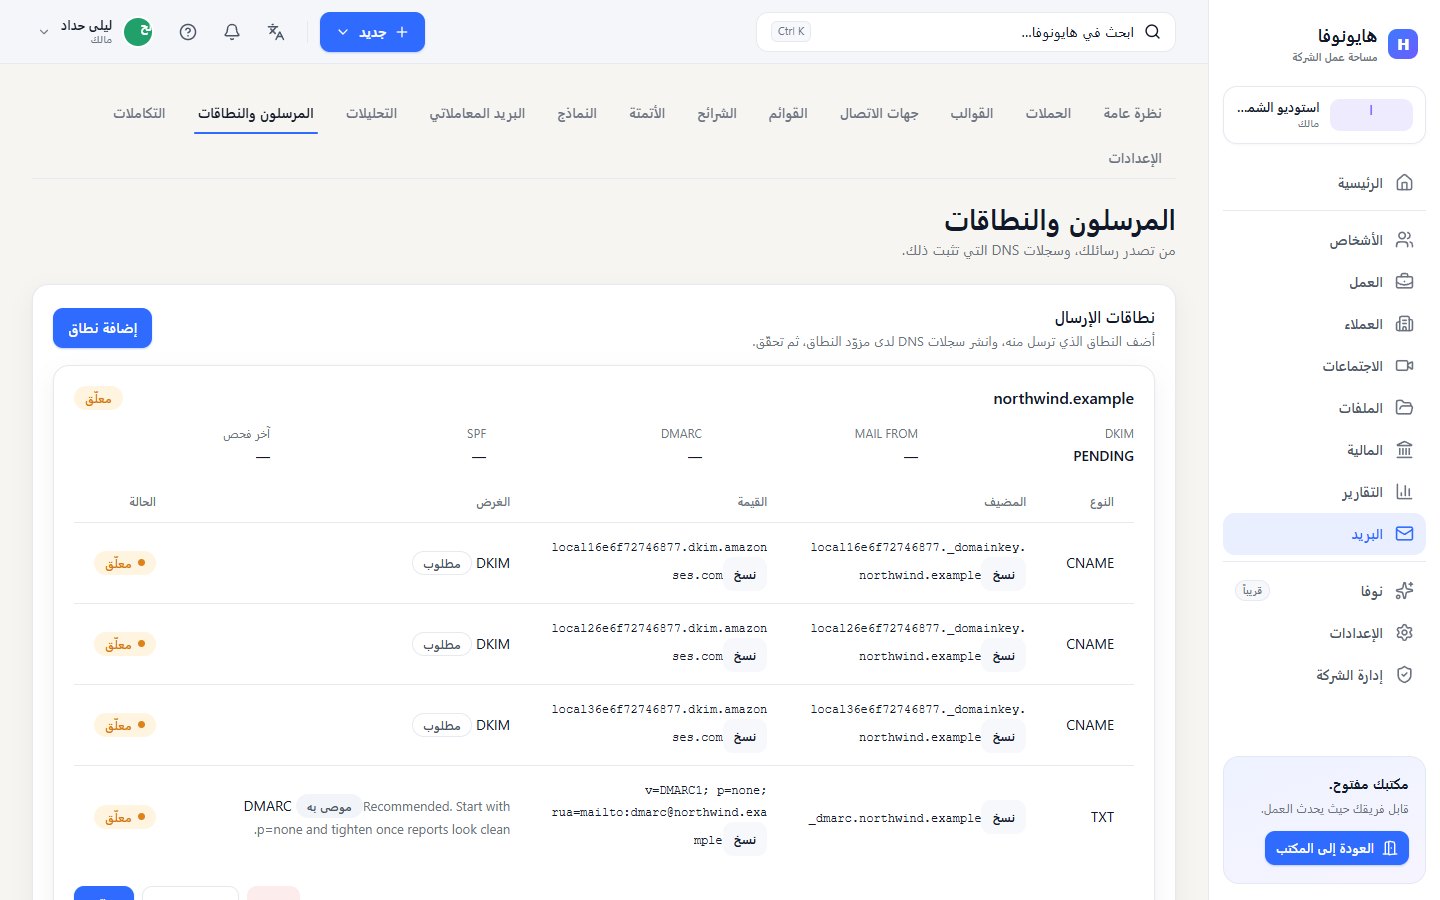The image size is (1440, 900).
Task: Open استوديو الشمـ workspace switcher
Action: tap(1324, 115)
